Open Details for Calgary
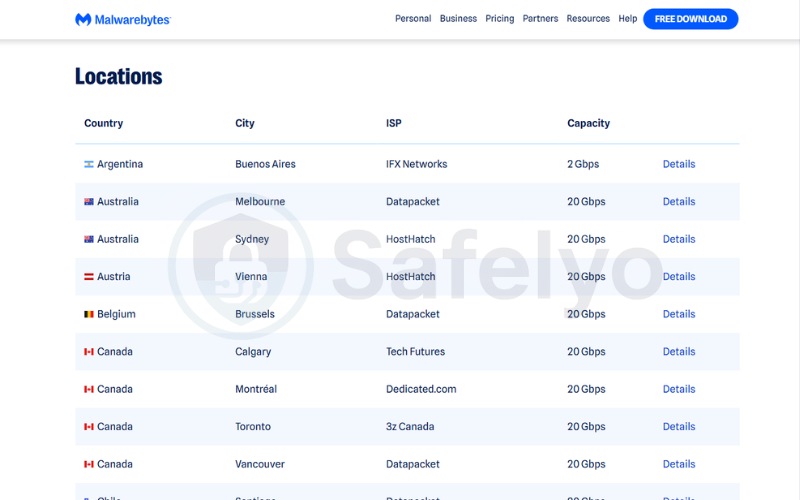Screen dimensions: 800x500 click(679, 352)
